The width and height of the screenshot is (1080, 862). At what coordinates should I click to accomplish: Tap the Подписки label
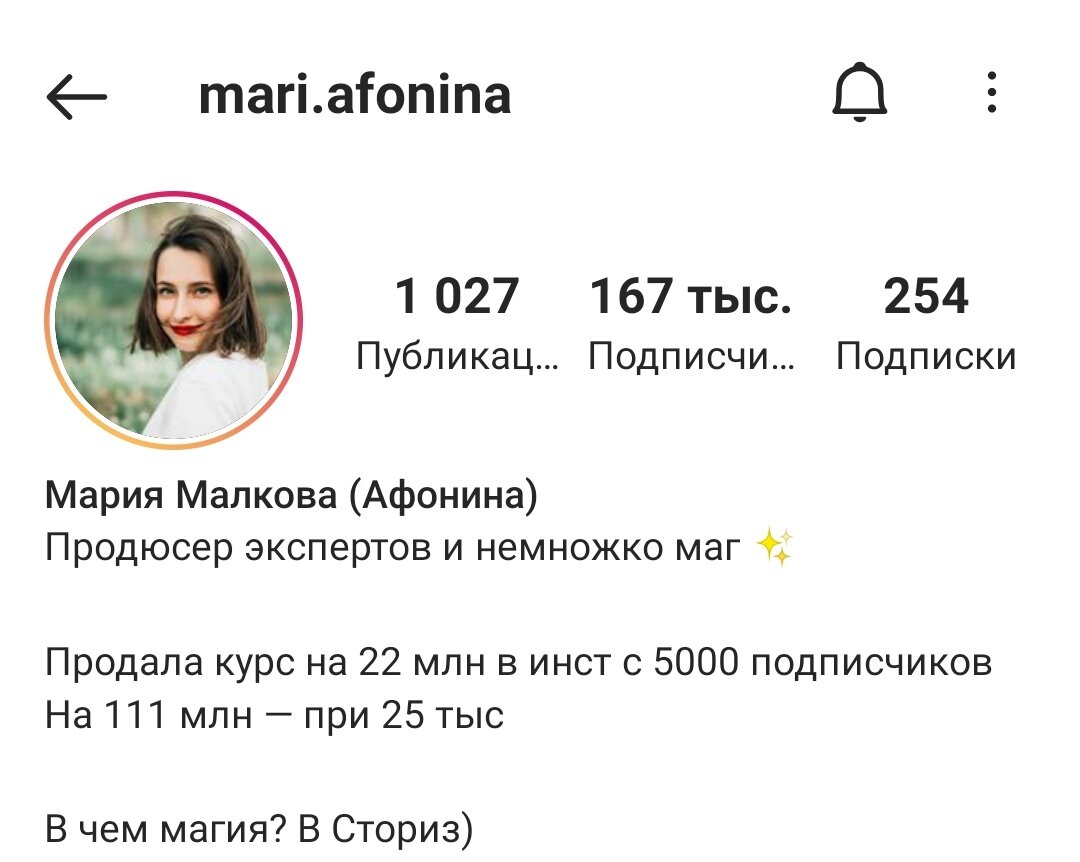926,357
